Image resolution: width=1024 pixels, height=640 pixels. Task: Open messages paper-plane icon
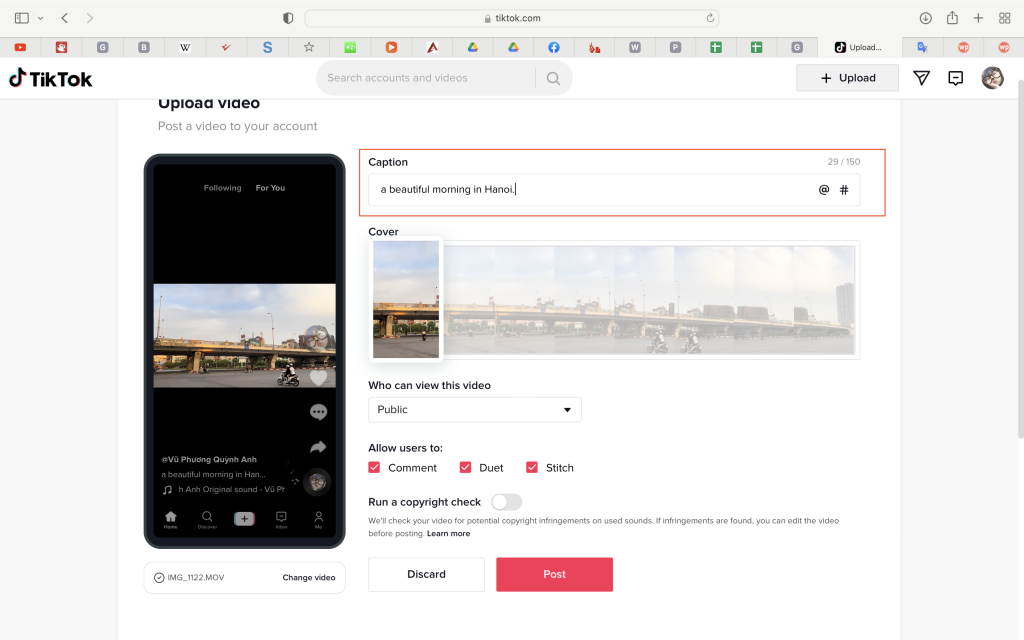click(x=921, y=78)
